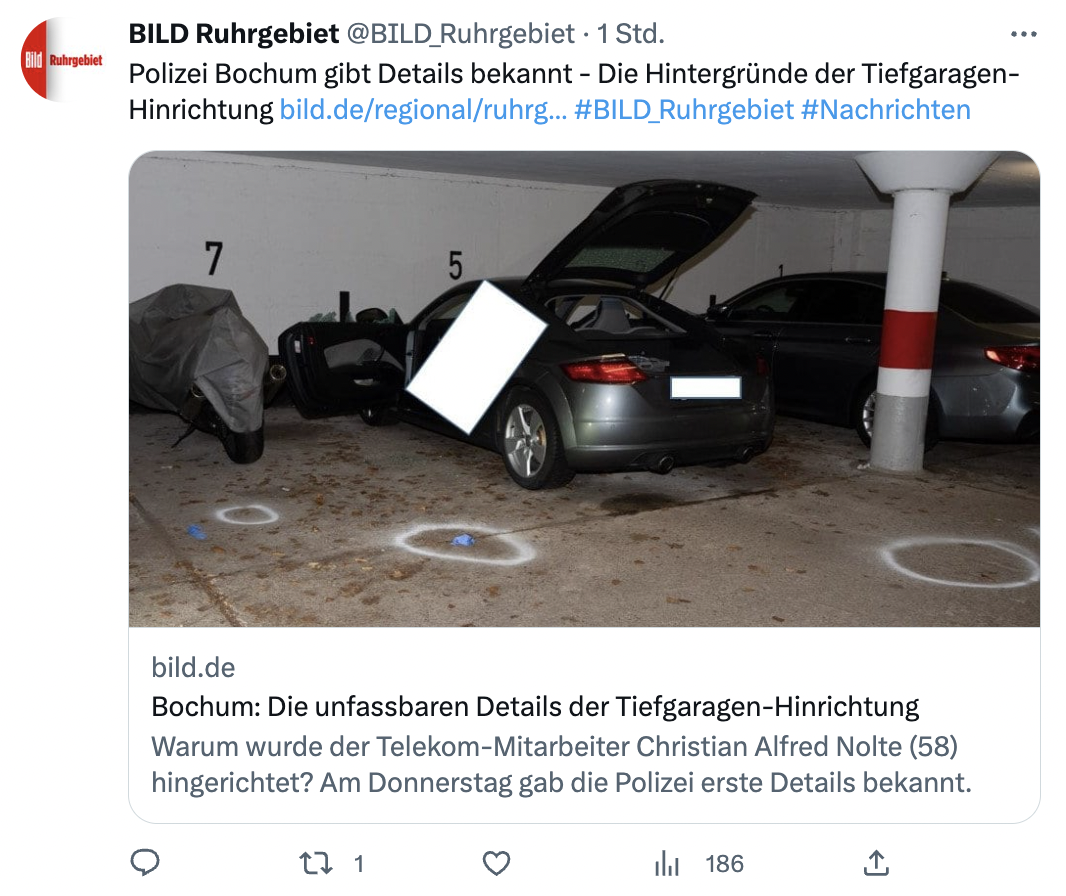Open BILD Ruhrgebiet profile avatar

pyautogui.click(x=62, y=60)
